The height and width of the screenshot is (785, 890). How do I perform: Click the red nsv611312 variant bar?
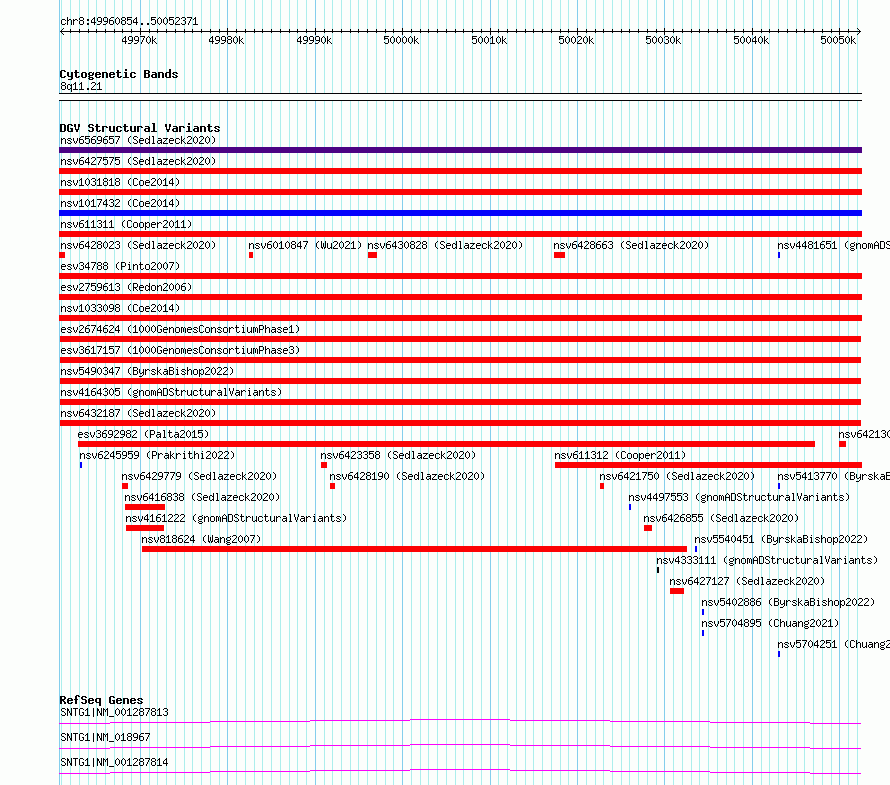[x=708, y=465]
